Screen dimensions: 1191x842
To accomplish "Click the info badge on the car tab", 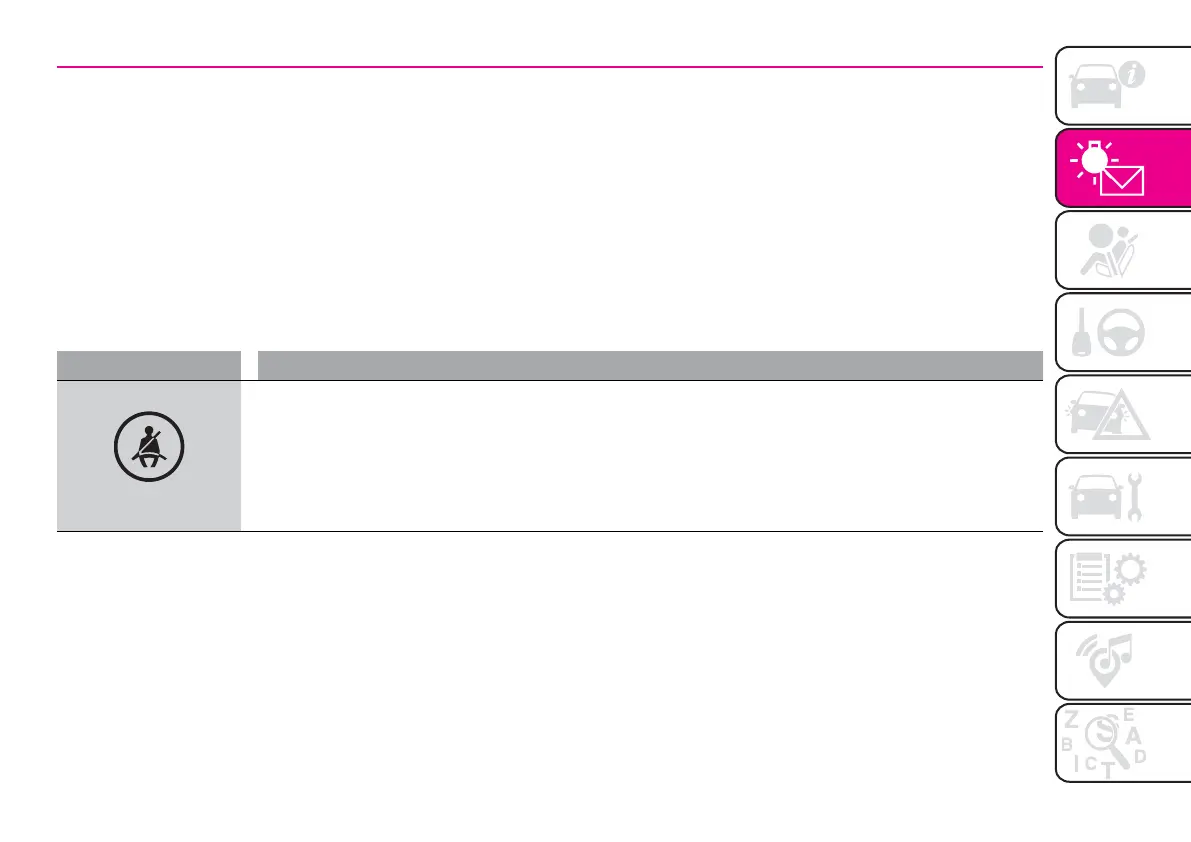I will point(1136,73).
